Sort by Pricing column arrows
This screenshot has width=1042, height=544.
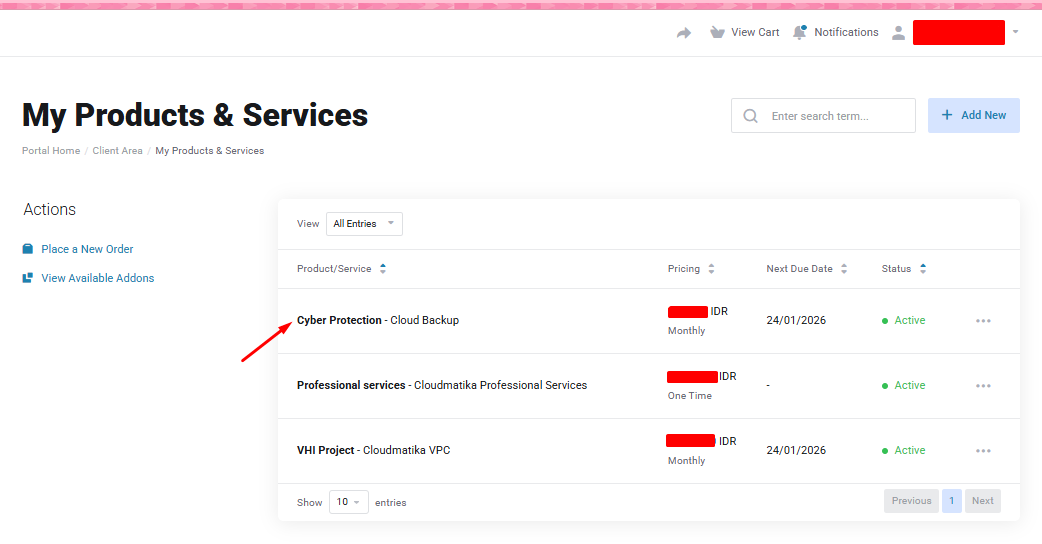tap(711, 268)
